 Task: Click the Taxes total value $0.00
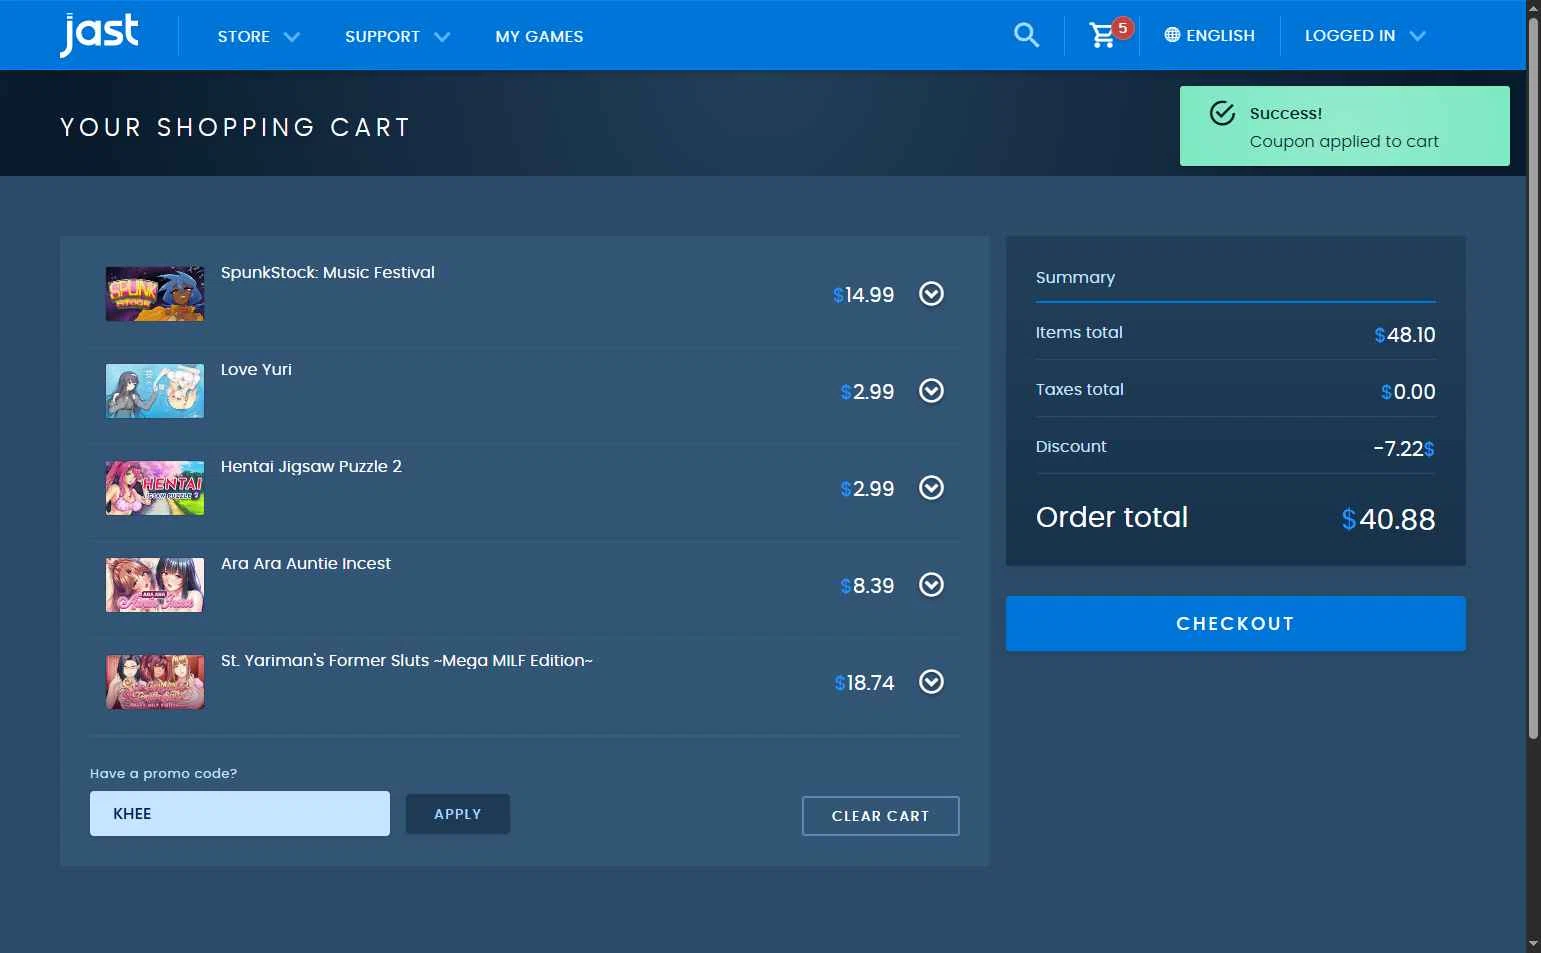pos(1408,392)
